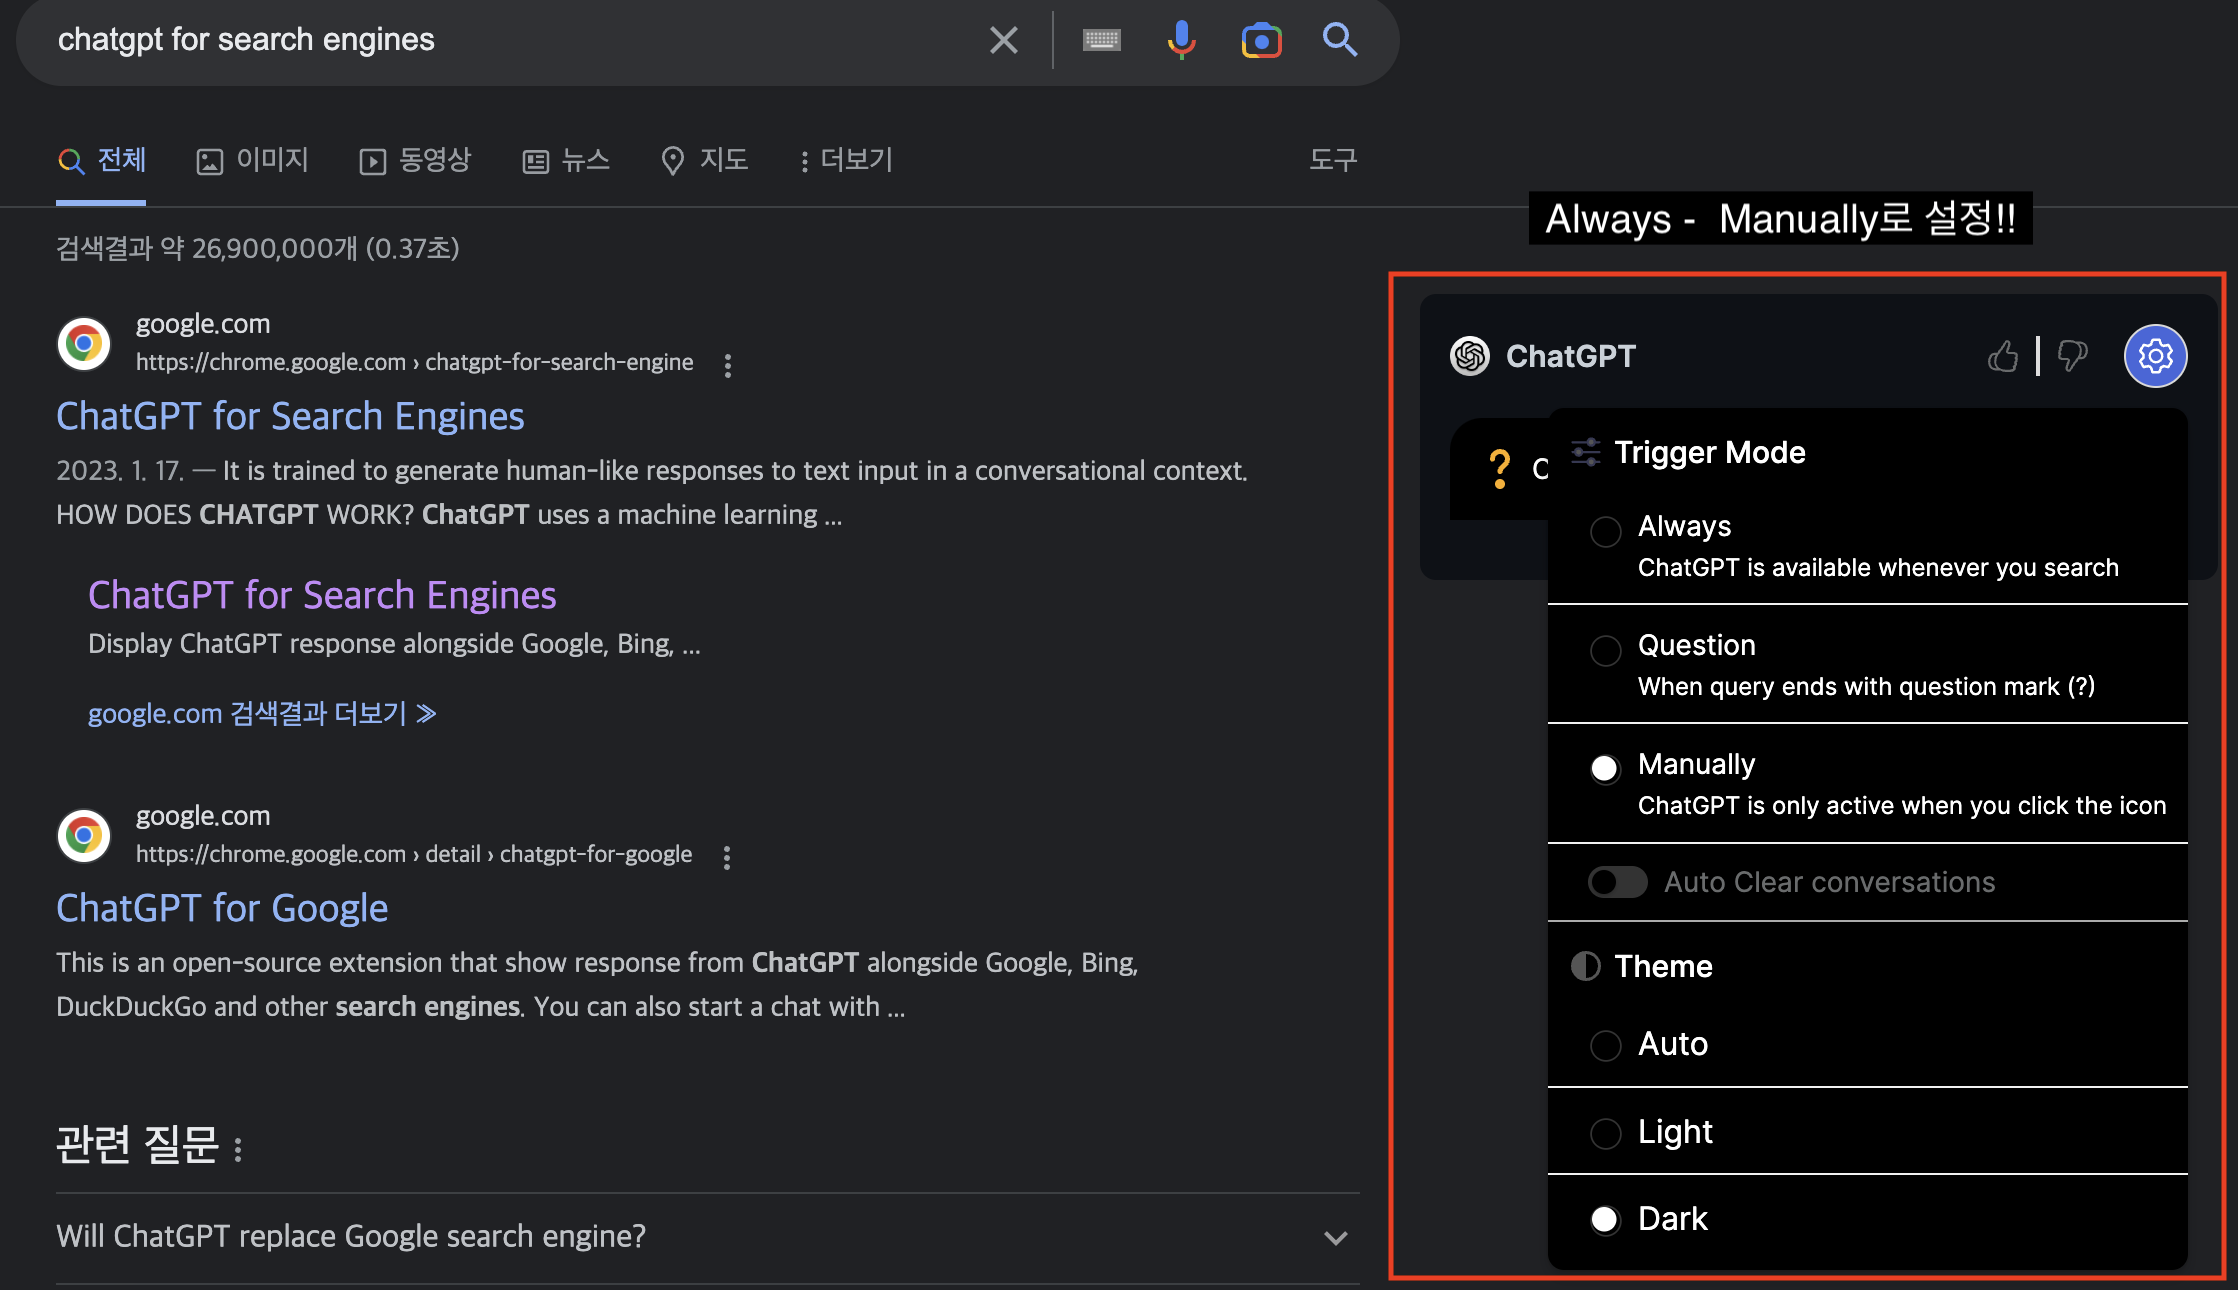Toggle Auto Clear conversations switch

click(x=1617, y=882)
